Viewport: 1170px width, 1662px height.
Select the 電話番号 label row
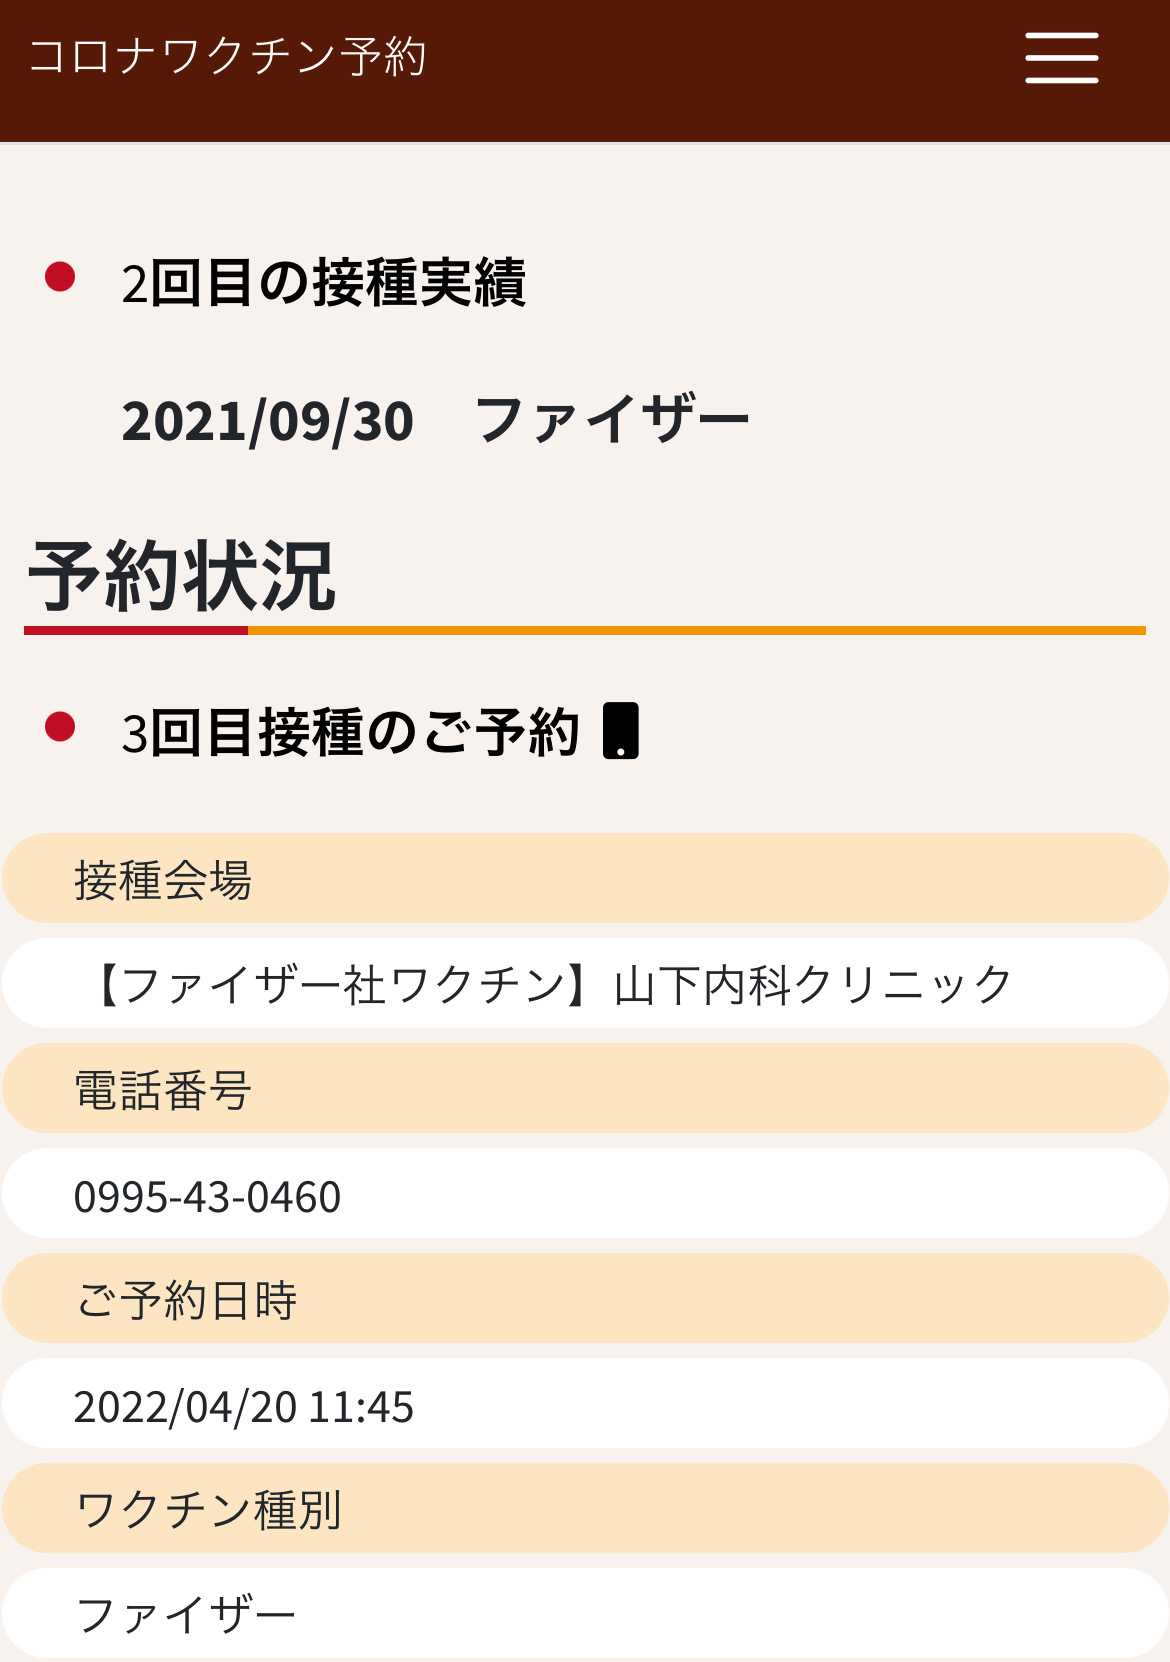coord(585,1088)
